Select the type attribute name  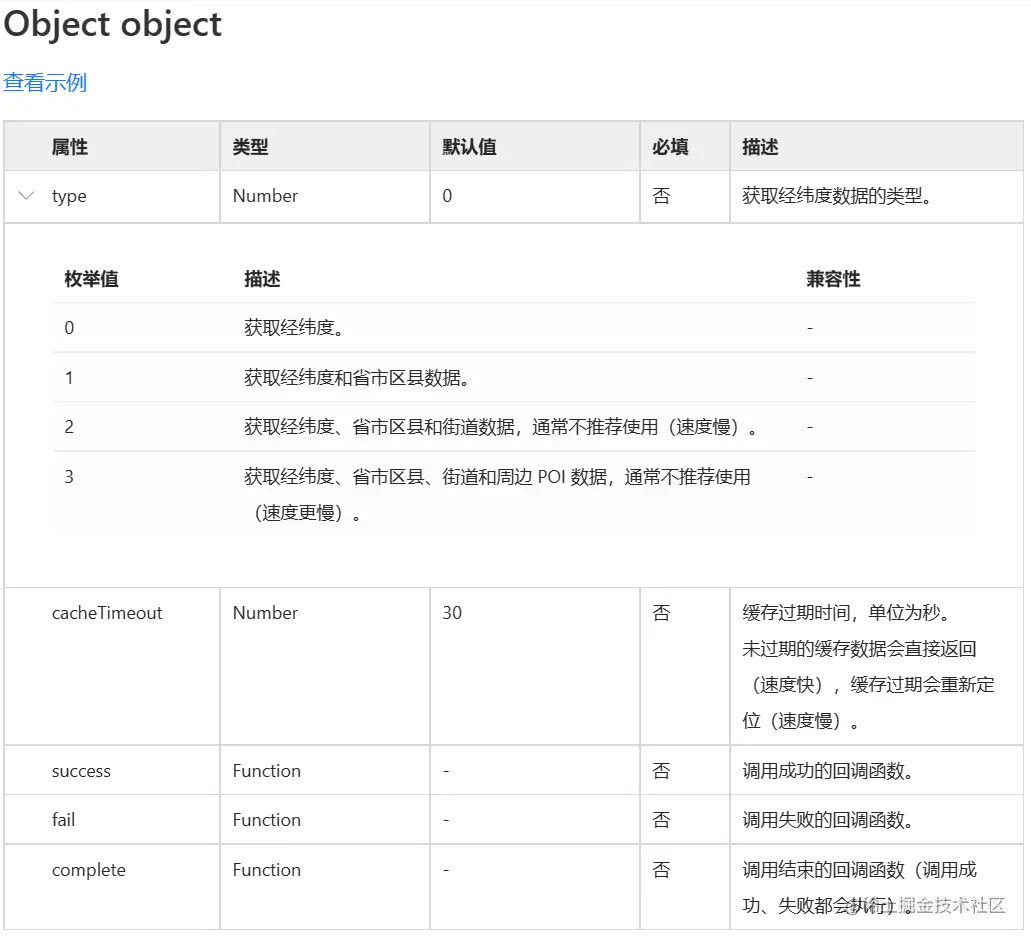pos(69,196)
